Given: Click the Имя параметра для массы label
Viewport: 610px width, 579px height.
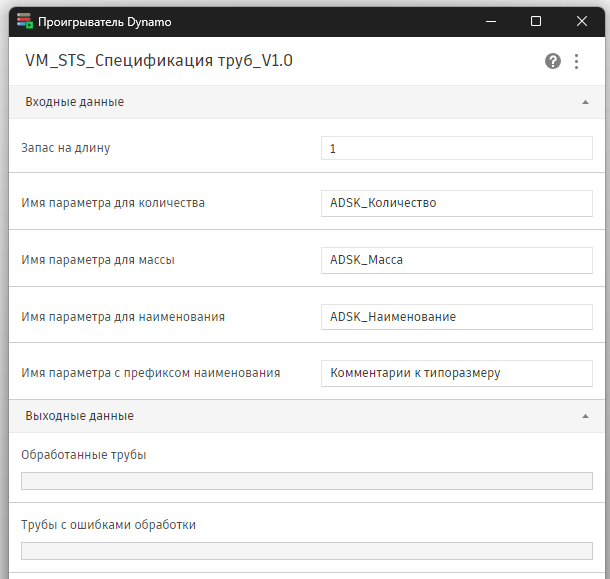Looking at the screenshot, I should click(98, 260).
